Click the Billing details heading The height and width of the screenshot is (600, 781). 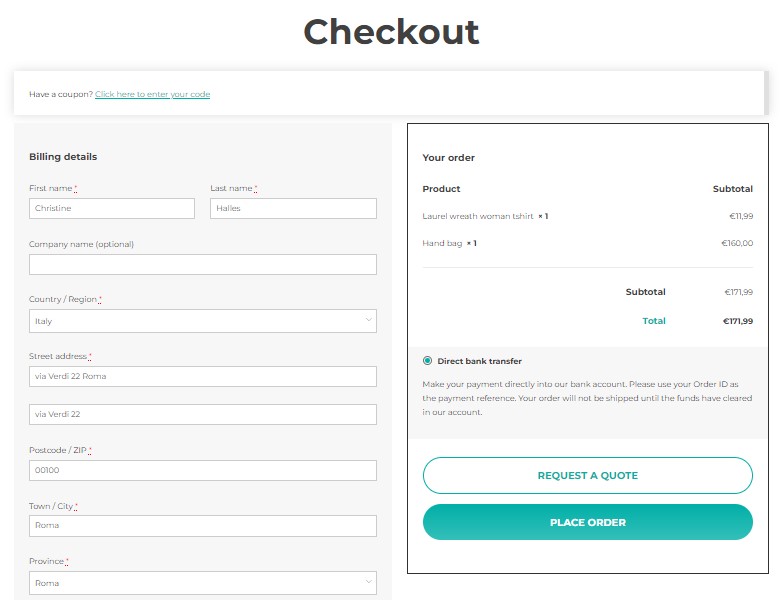[63, 157]
